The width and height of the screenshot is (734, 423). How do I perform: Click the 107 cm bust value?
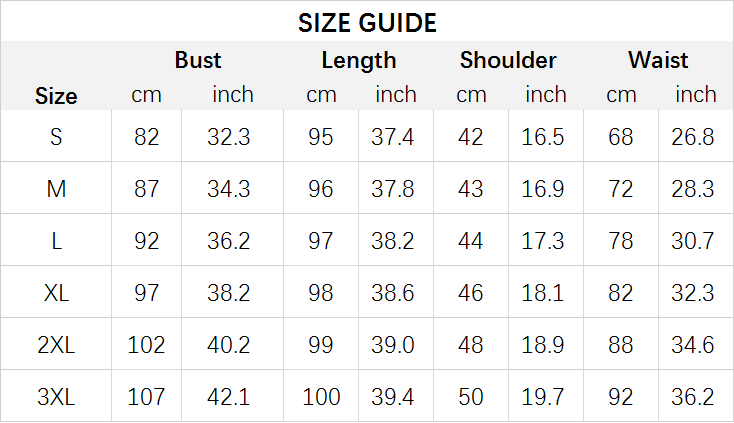pos(146,397)
